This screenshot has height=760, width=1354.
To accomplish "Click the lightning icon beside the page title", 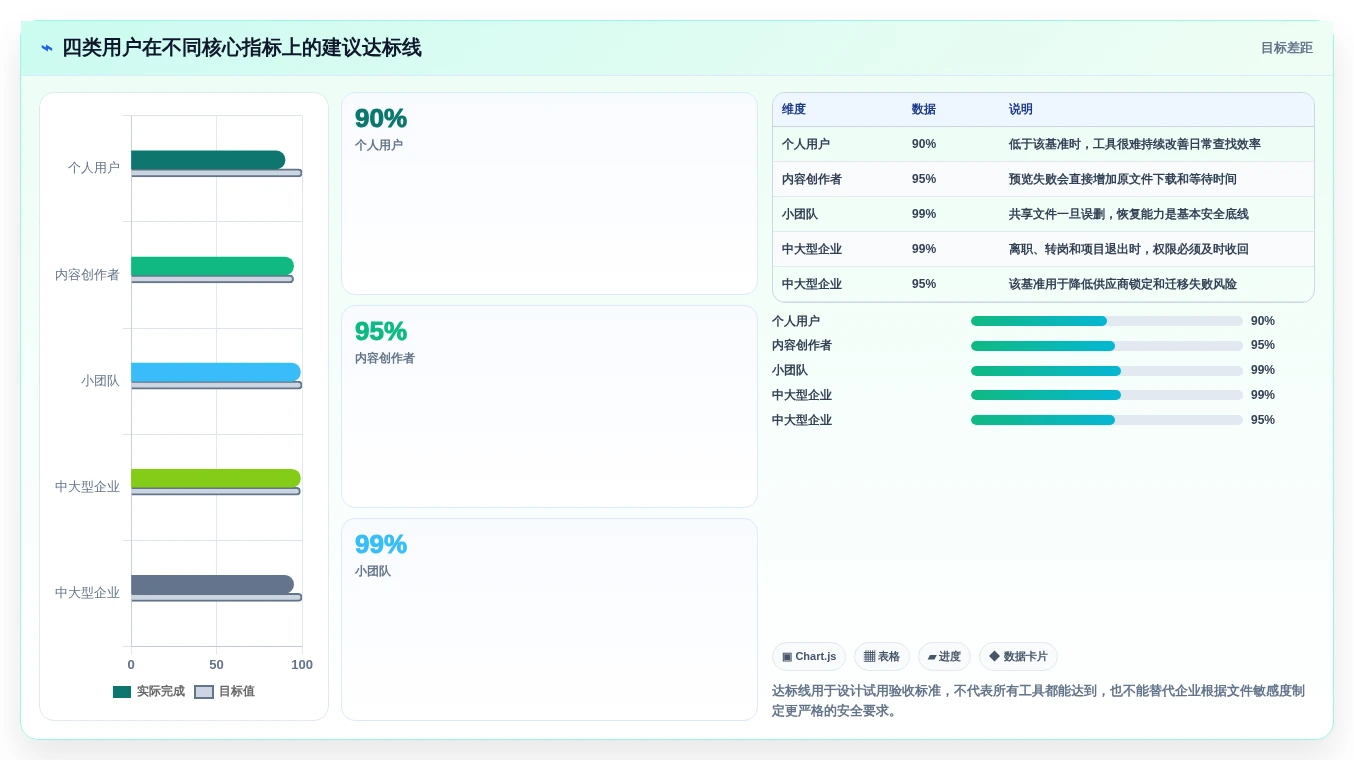I will click(47, 48).
